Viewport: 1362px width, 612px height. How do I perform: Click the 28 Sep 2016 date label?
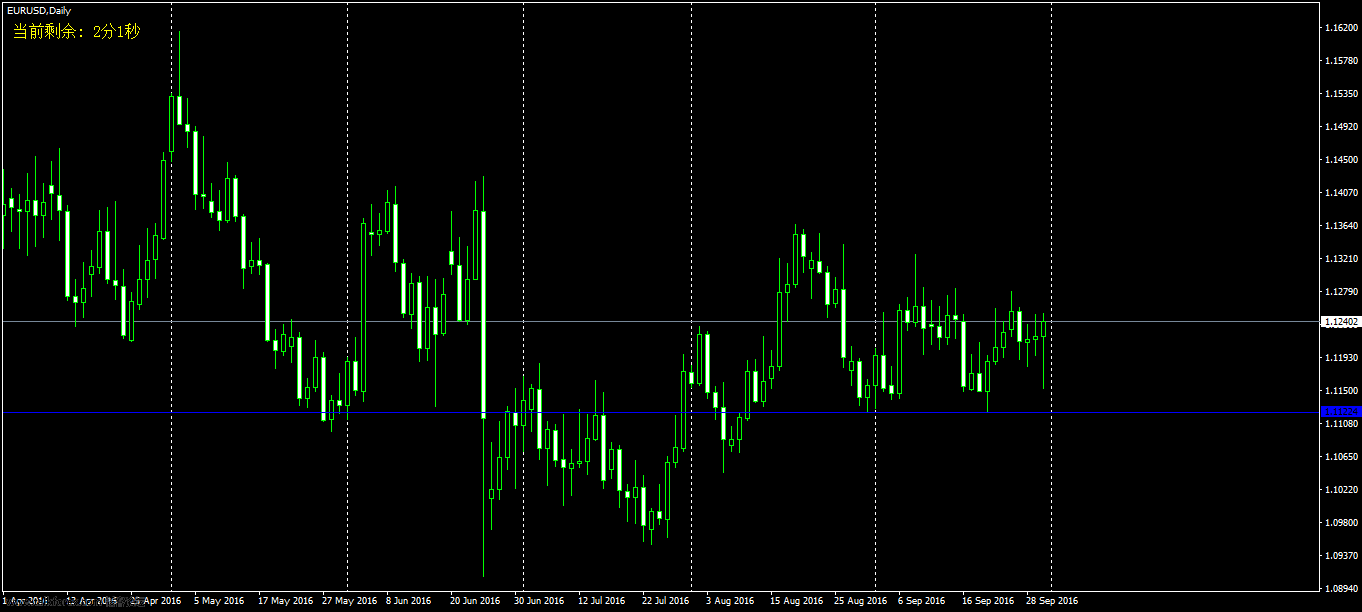click(1052, 602)
